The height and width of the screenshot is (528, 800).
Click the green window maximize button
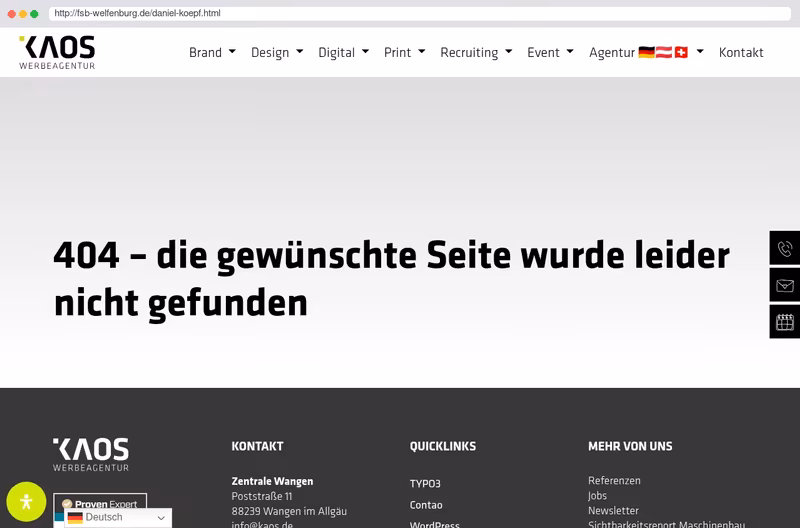(34, 14)
